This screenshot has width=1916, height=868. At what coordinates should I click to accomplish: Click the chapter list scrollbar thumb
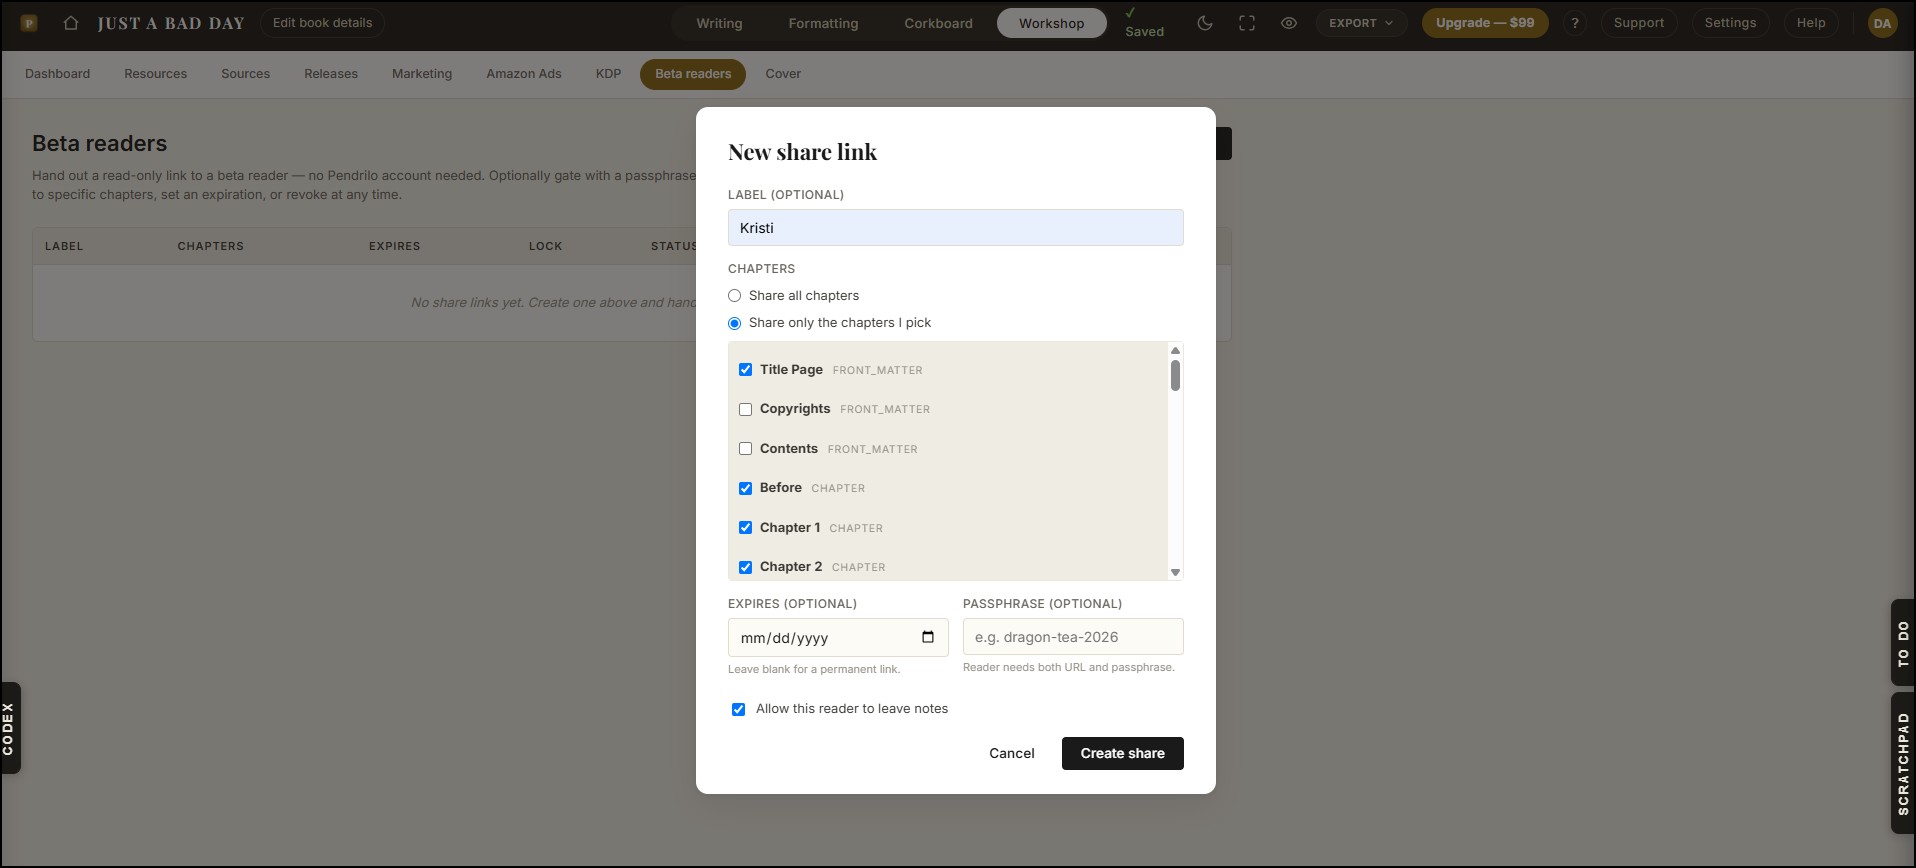(1175, 375)
